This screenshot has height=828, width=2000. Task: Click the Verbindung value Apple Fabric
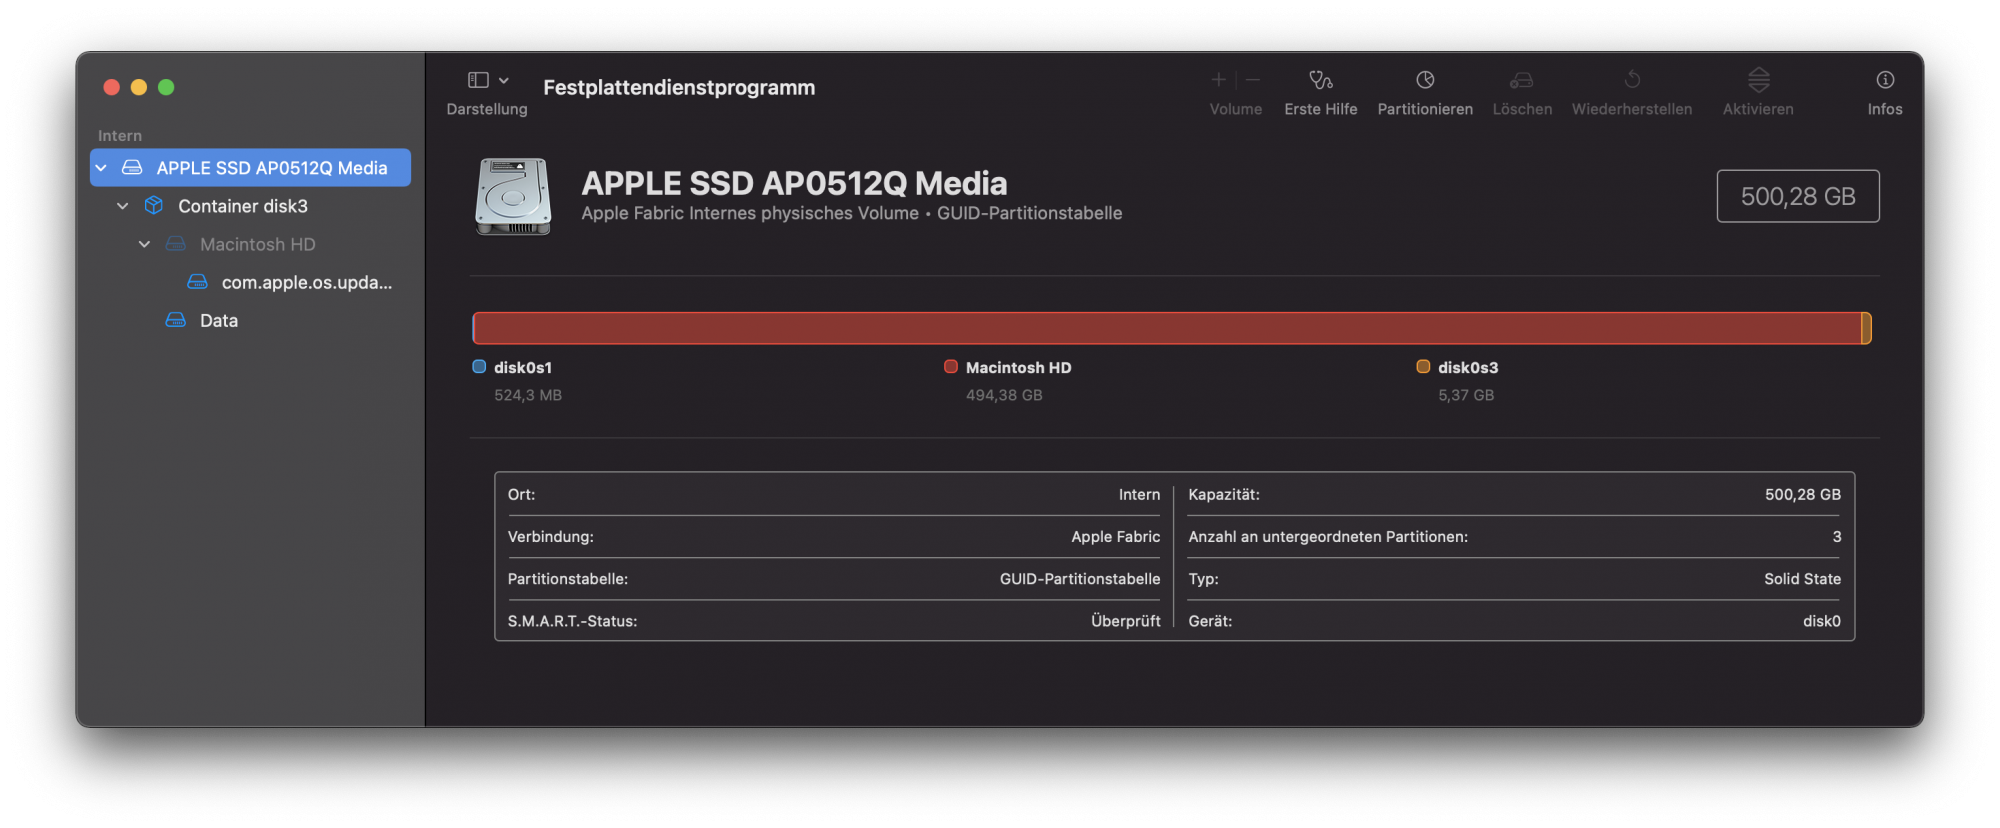click(x=1116, y=537)
